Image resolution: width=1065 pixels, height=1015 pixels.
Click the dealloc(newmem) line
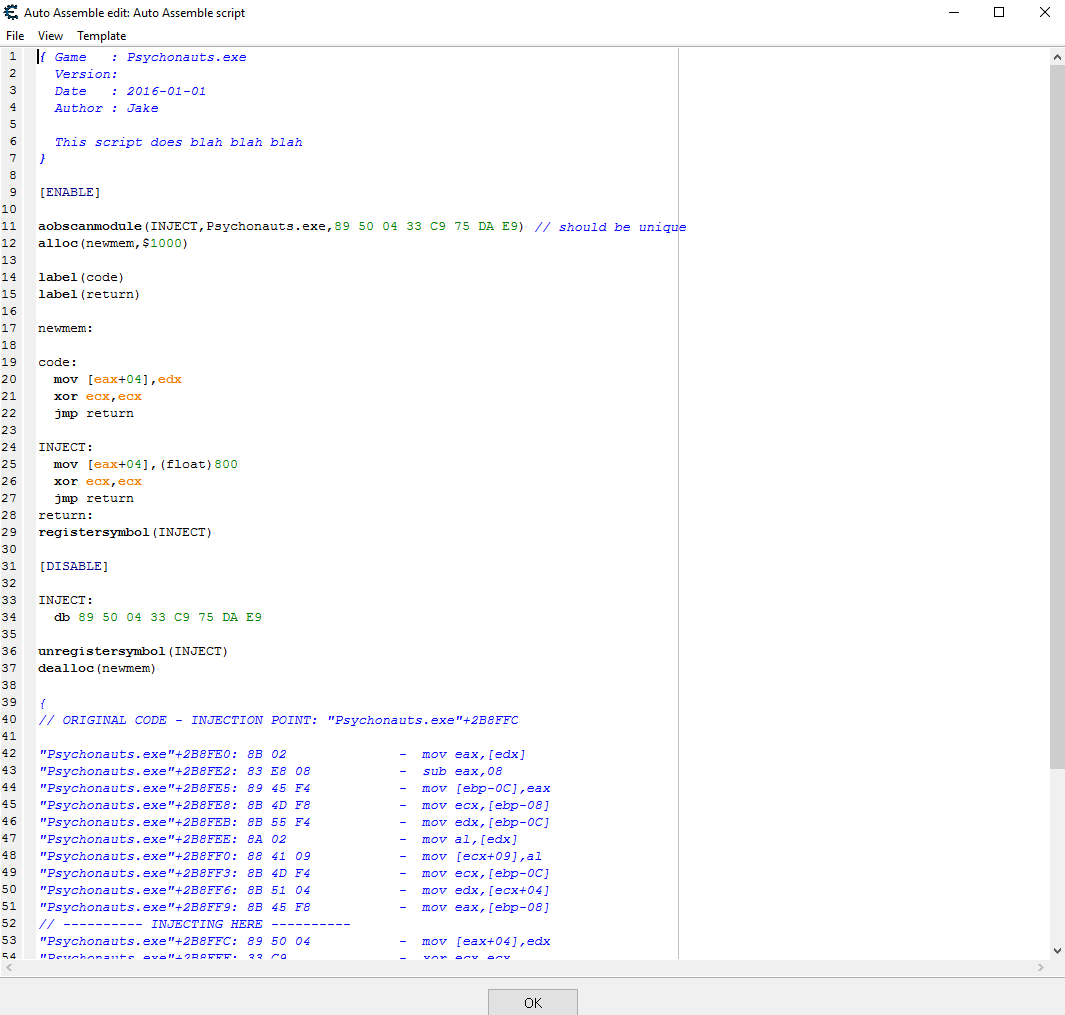pos(97,668)
